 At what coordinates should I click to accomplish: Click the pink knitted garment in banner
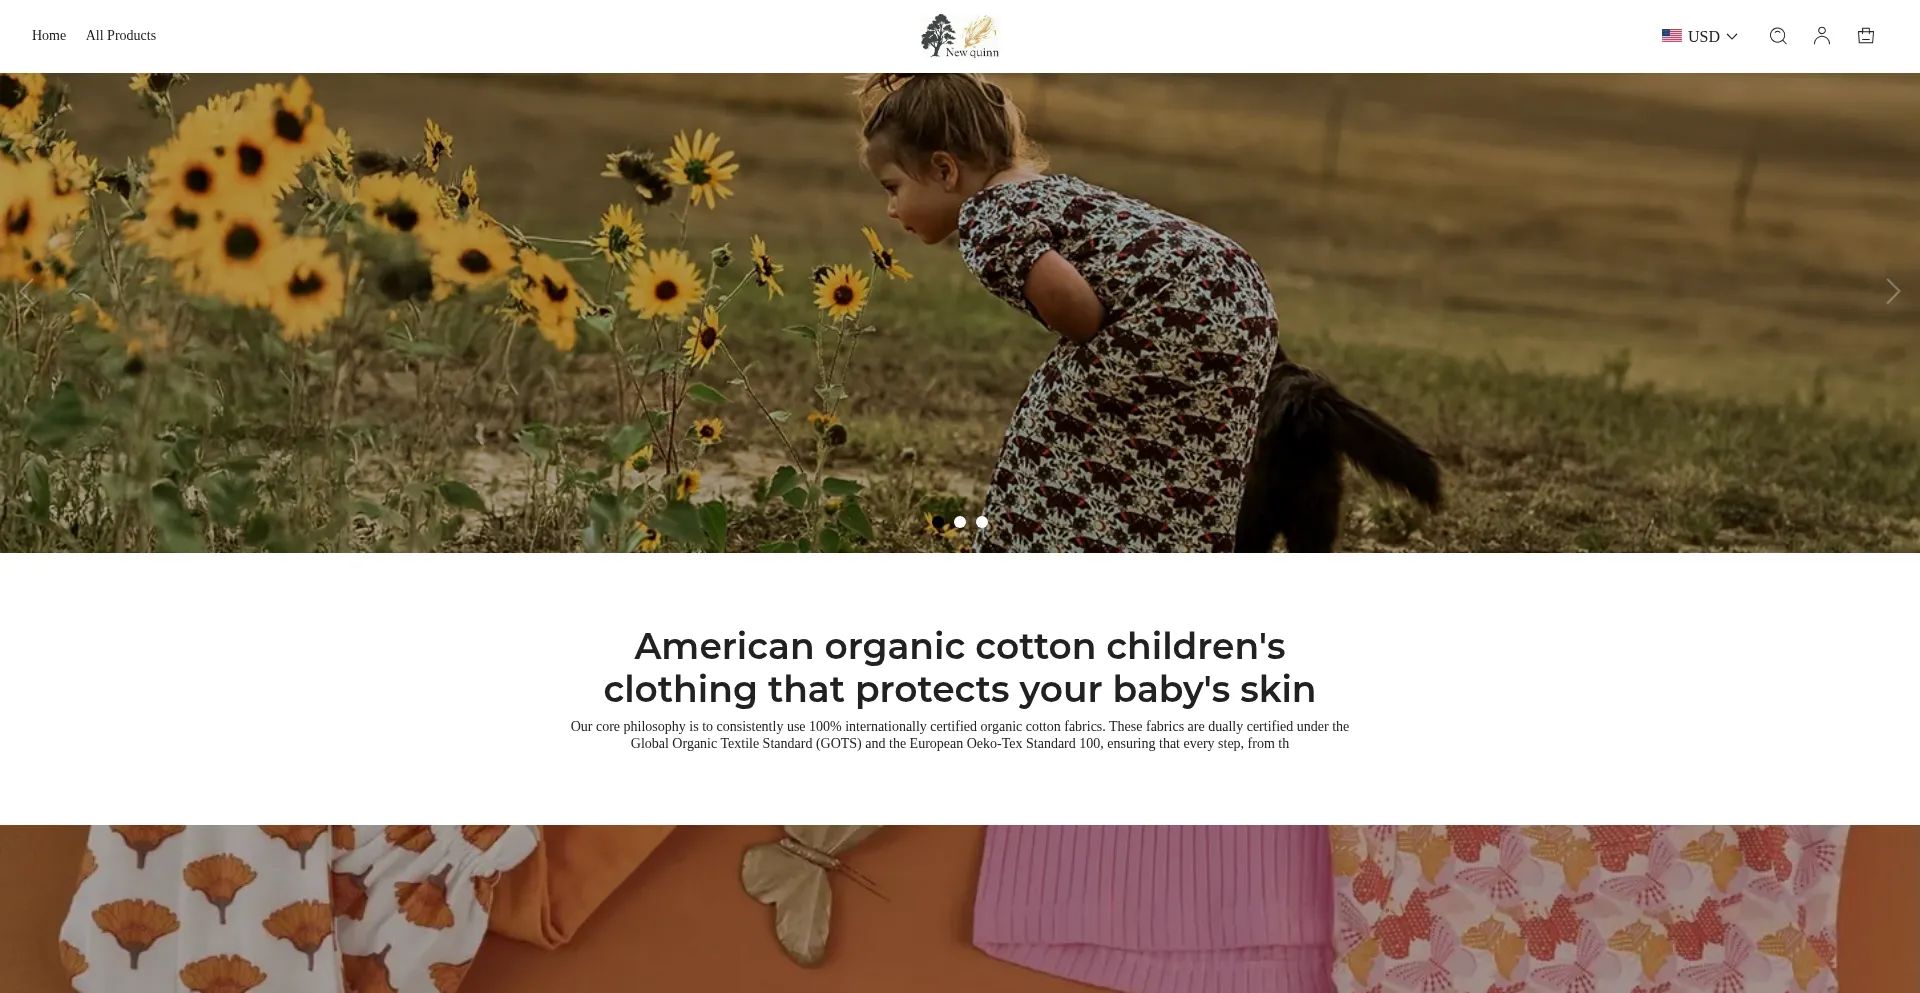tap(1152, 908)
